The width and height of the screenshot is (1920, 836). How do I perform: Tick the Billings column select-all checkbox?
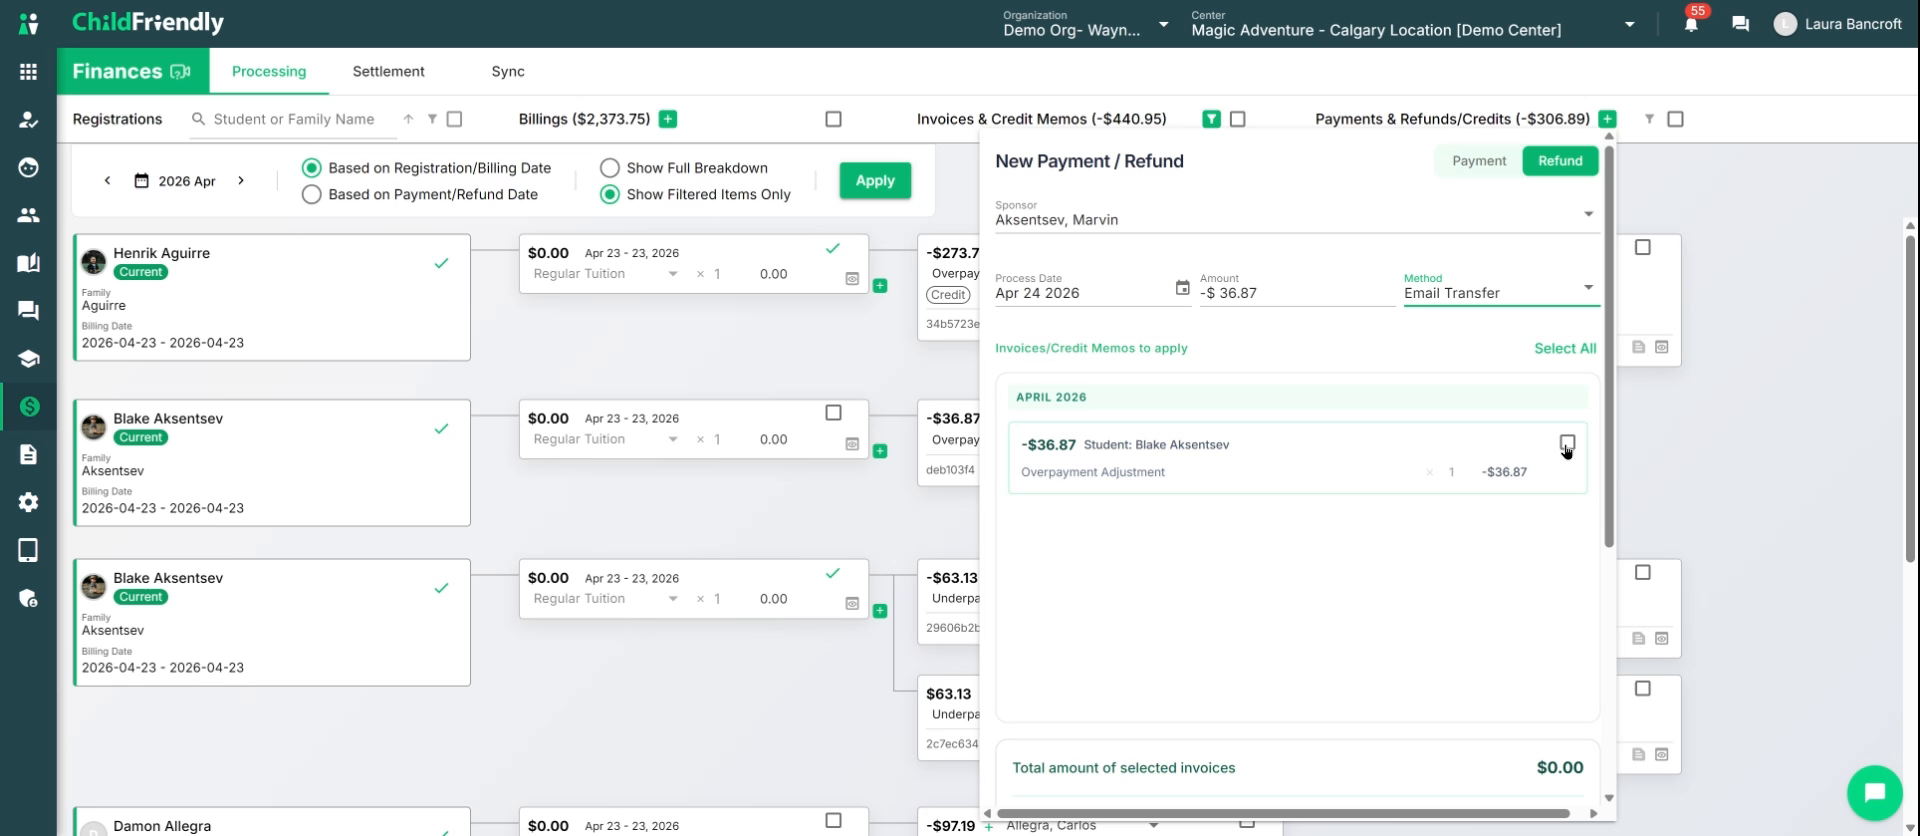coord(833,119)
